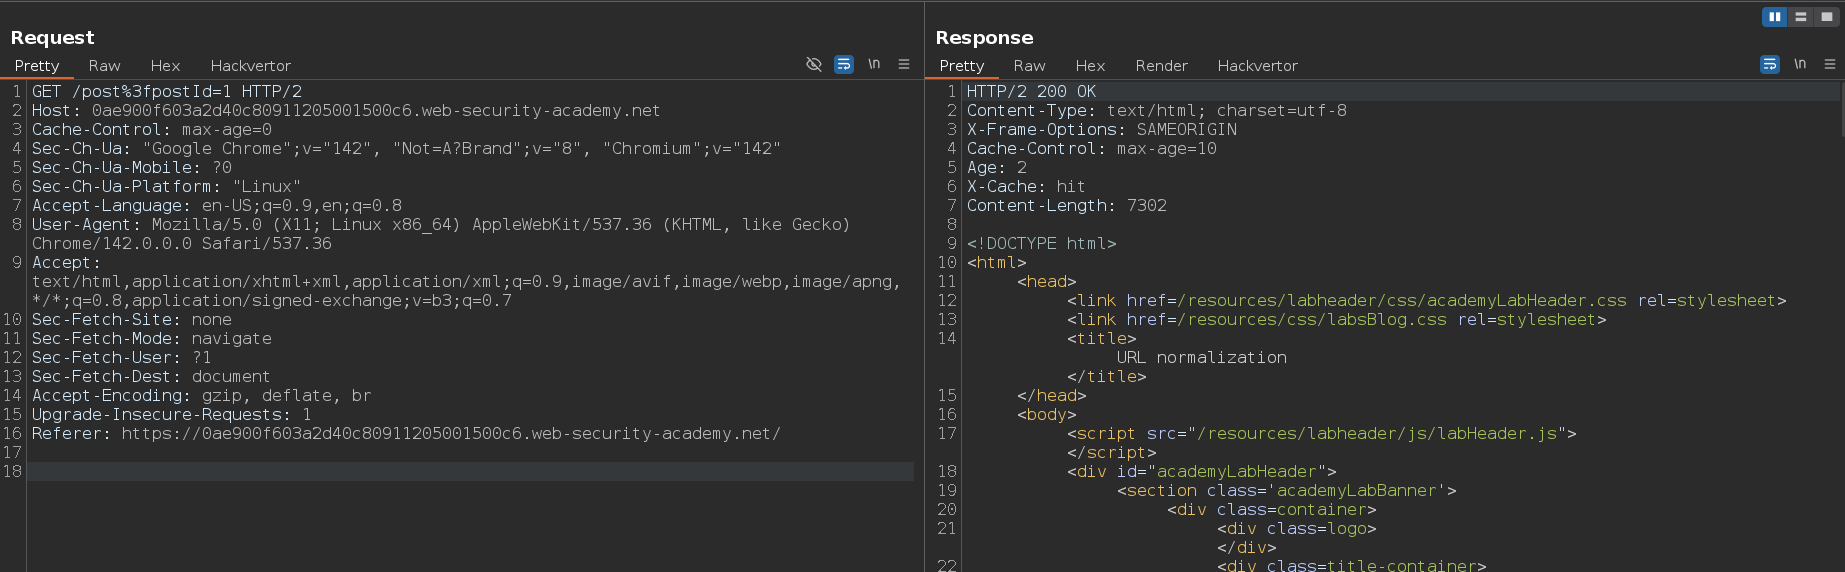The image size is (1845, 572).
Task: Toggle word wrap in Response panel
Action: pos(1770,64)
